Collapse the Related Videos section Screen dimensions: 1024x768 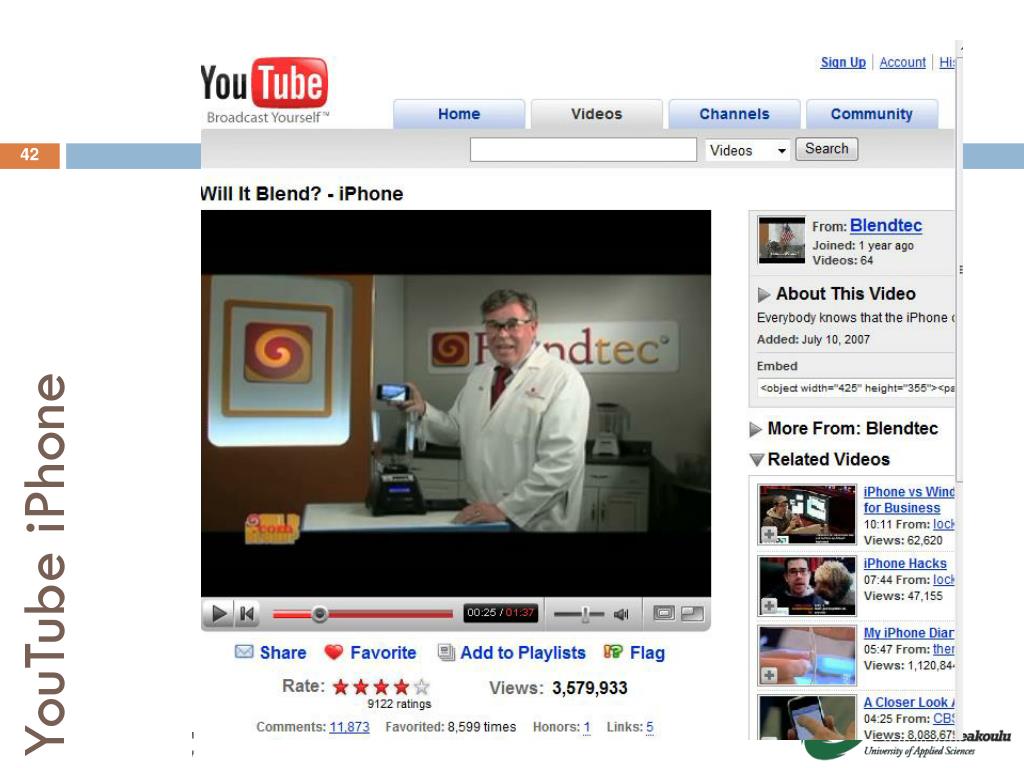tap(756, 460)
